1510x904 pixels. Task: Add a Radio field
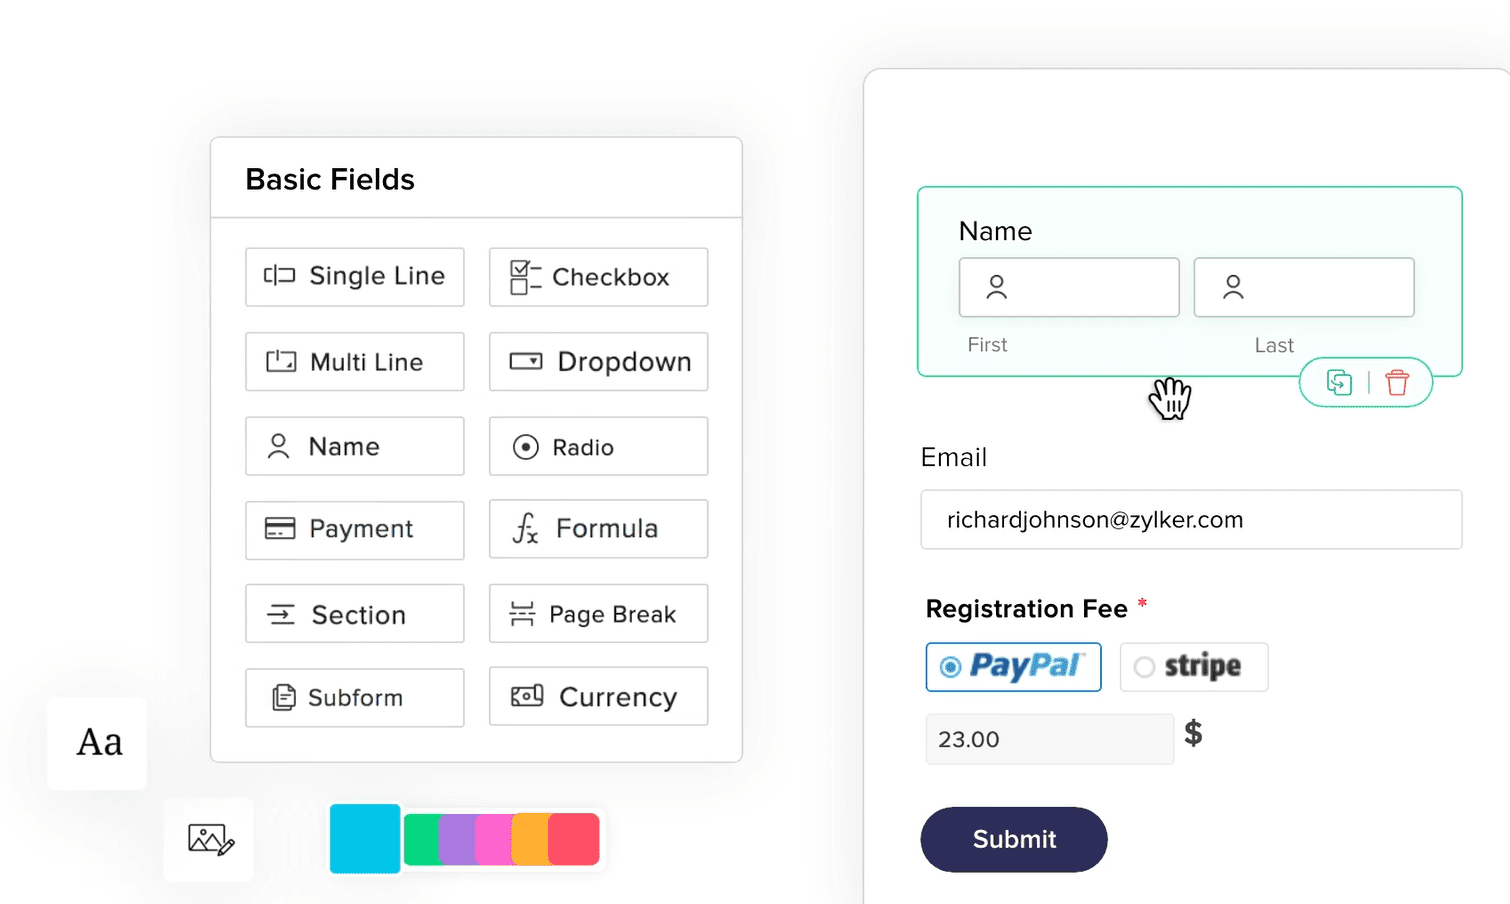598,446
